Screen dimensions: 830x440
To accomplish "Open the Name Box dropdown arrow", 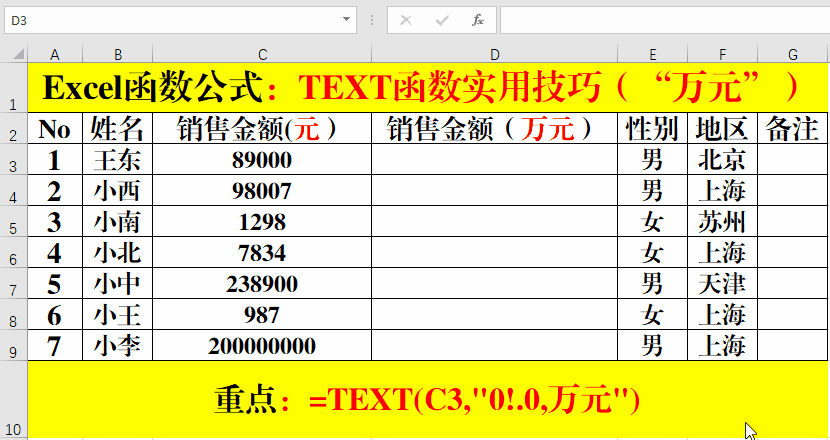I will (346, 20).
